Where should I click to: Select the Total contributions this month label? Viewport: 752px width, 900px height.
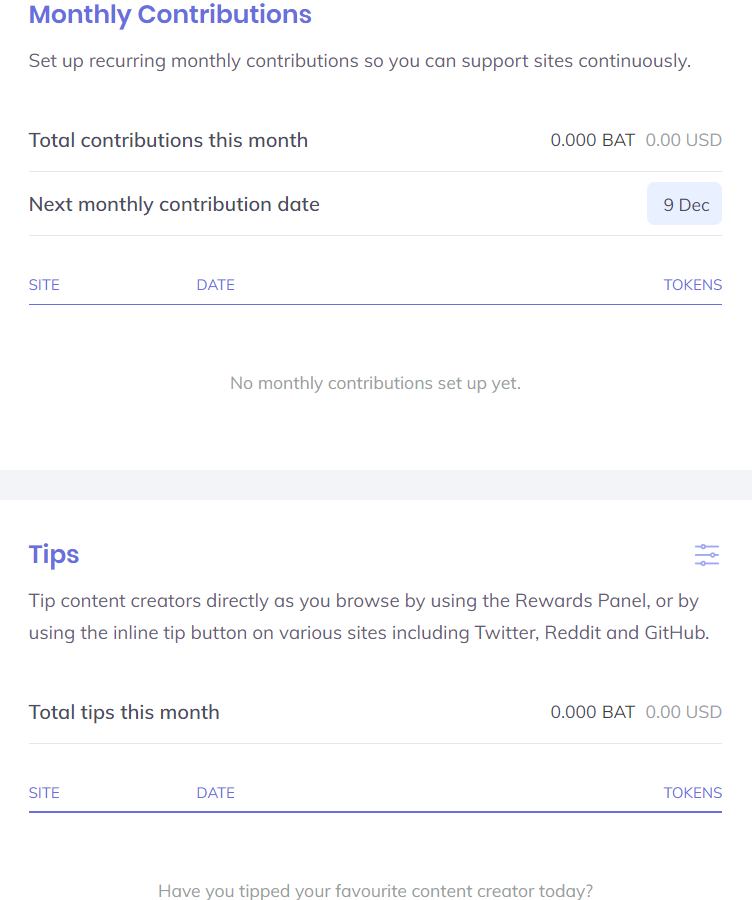pos(168,140)
